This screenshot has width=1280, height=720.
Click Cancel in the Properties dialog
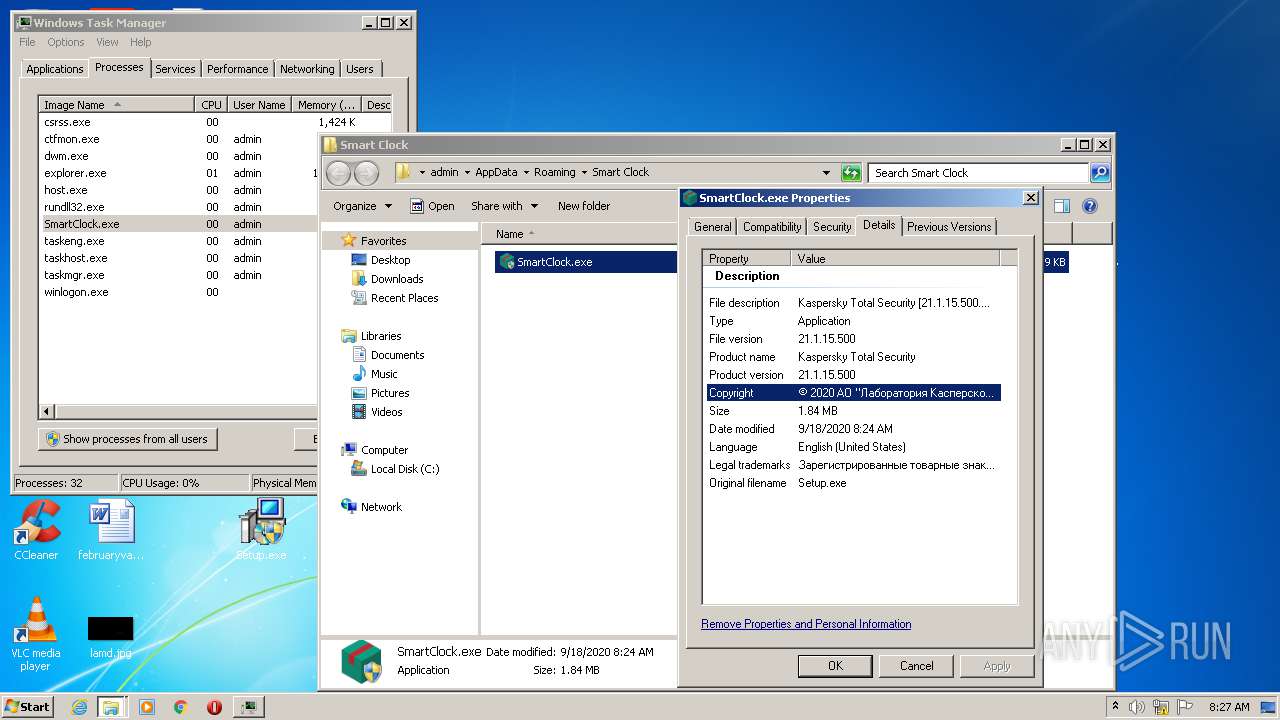(916, 666)
